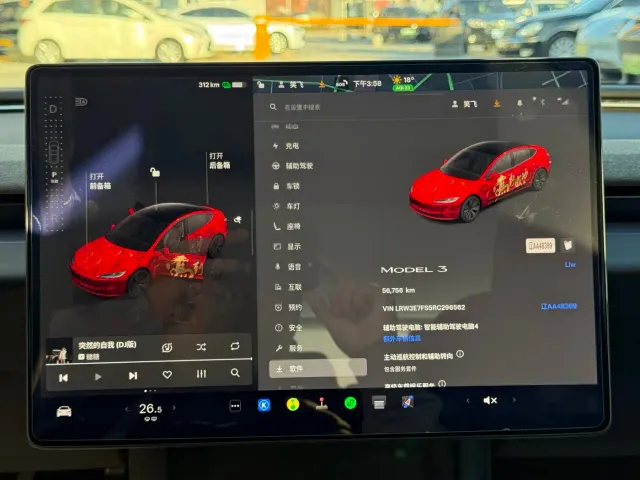Tap the unlock padlock above car
This screenshot has width=640, height=480.
coord(155,172)
